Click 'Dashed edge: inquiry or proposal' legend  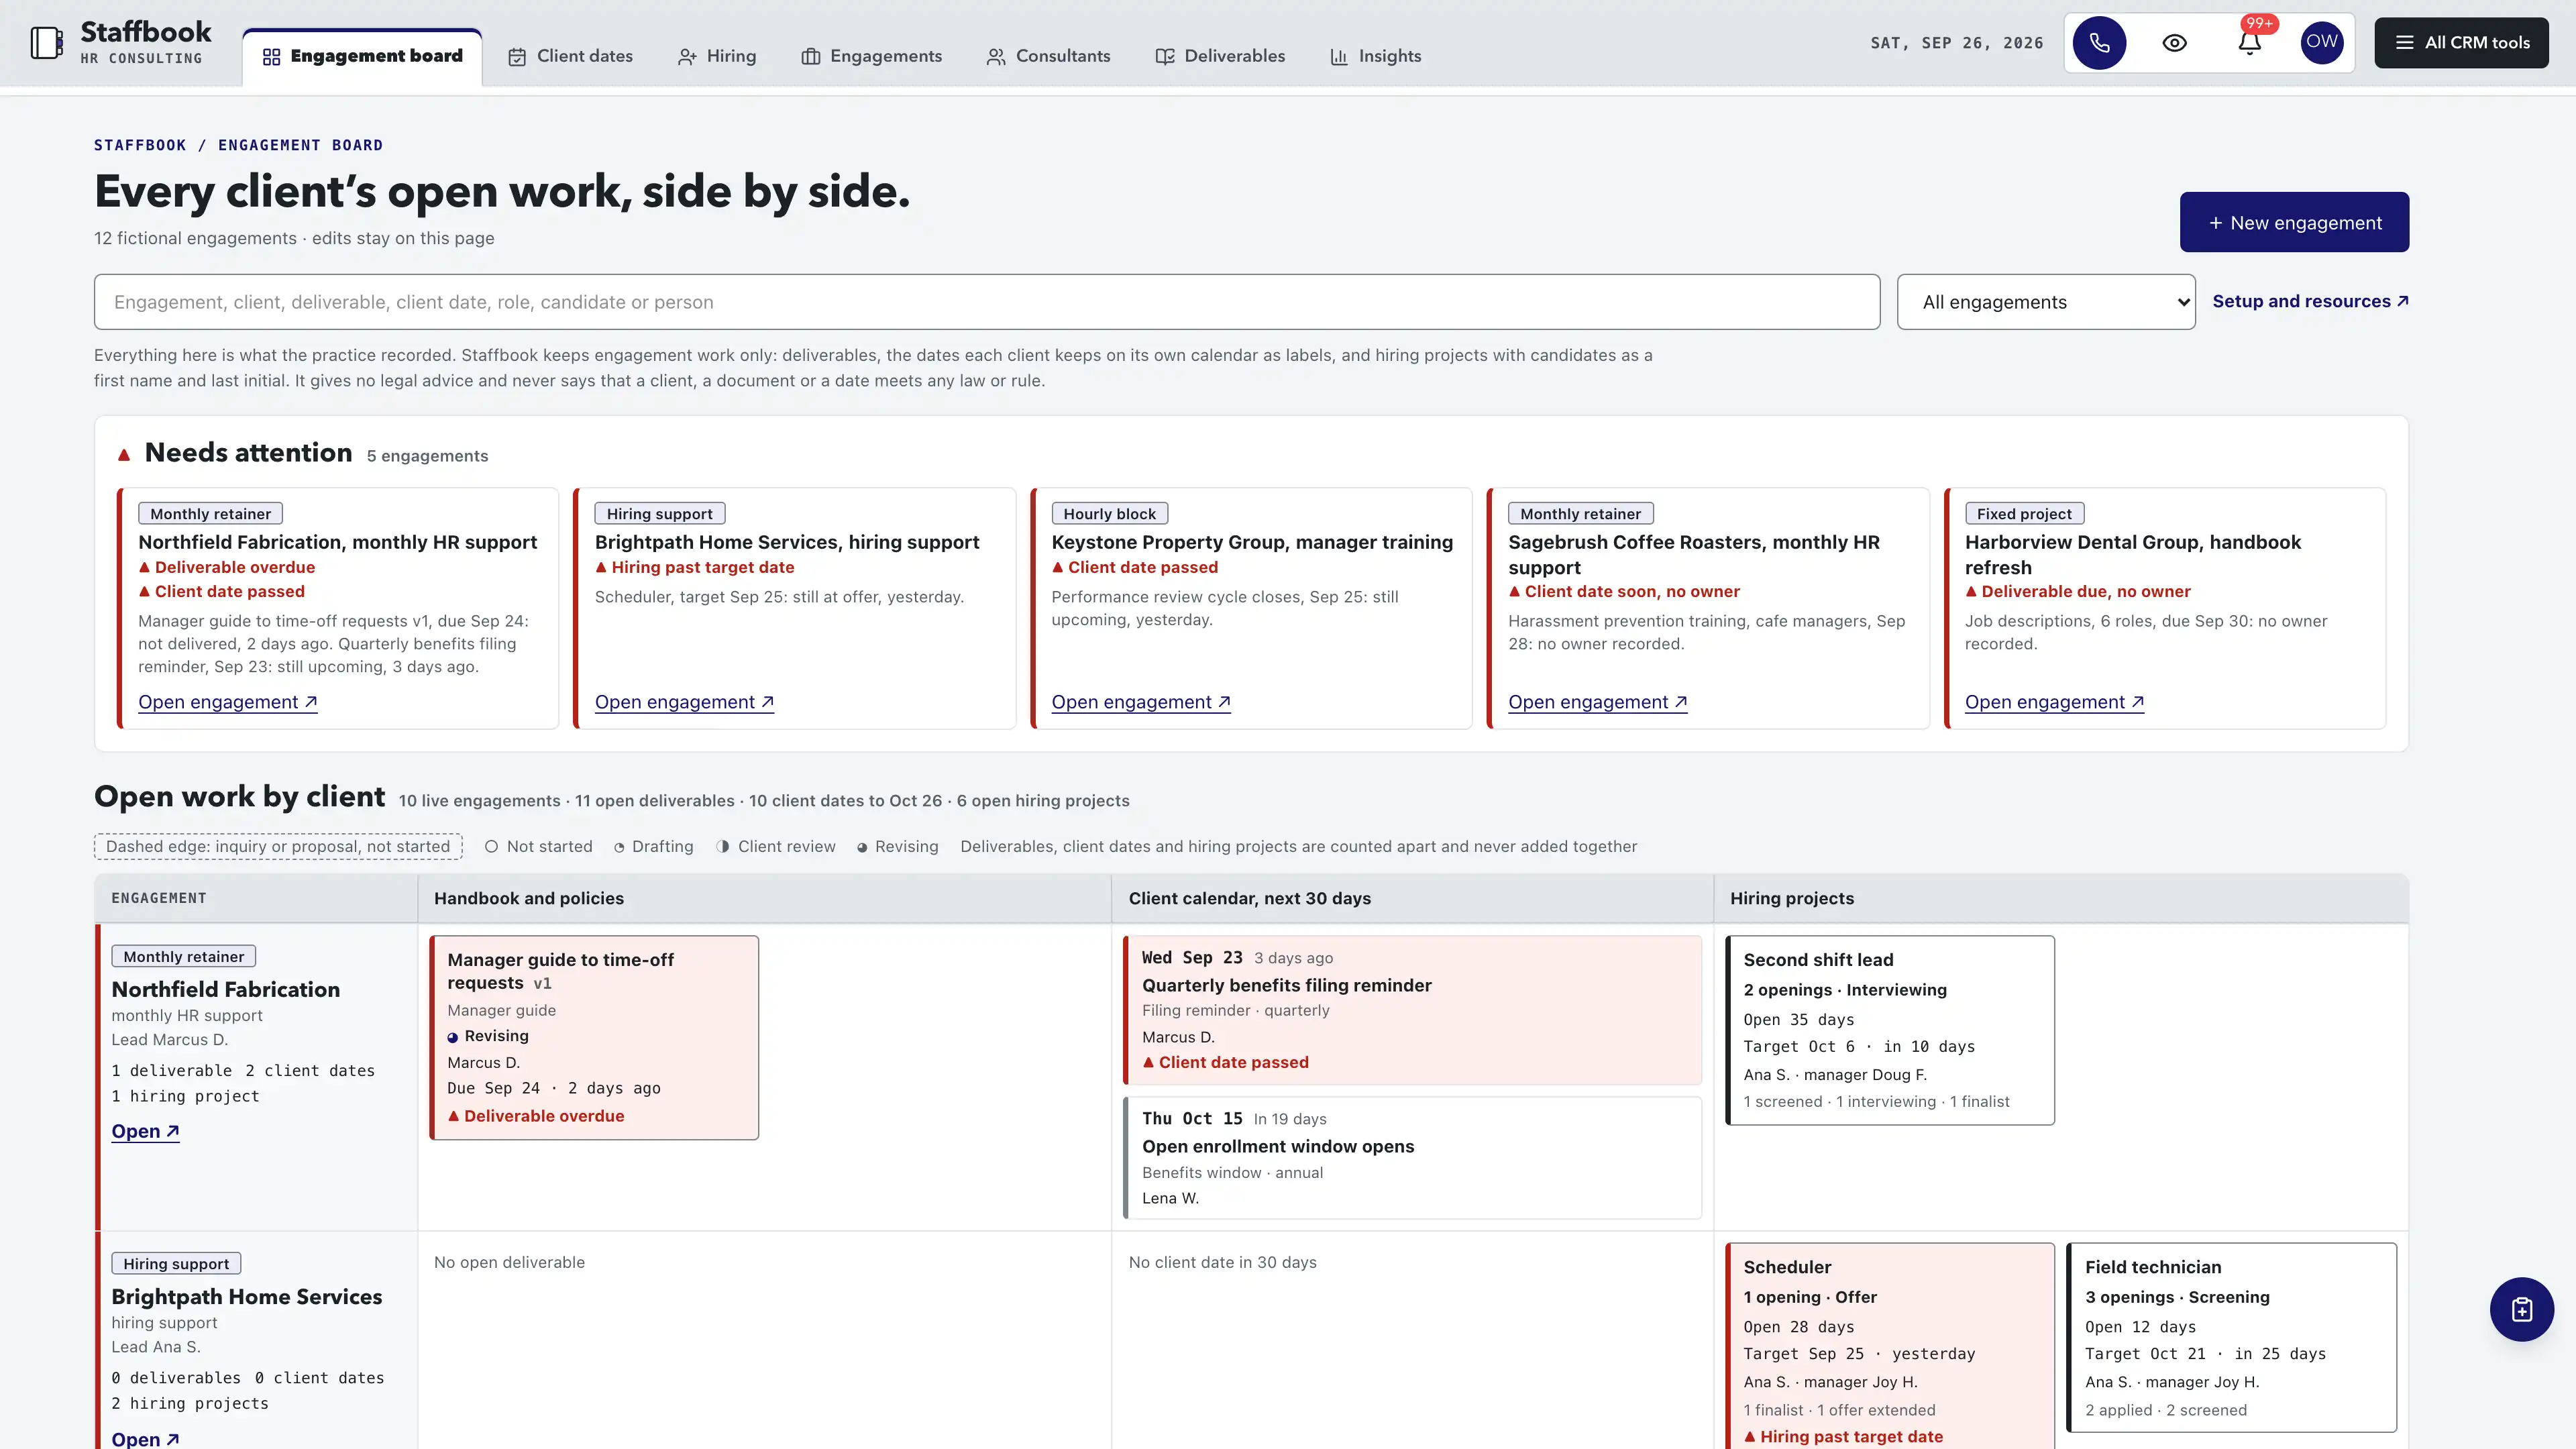click(278, 846)
